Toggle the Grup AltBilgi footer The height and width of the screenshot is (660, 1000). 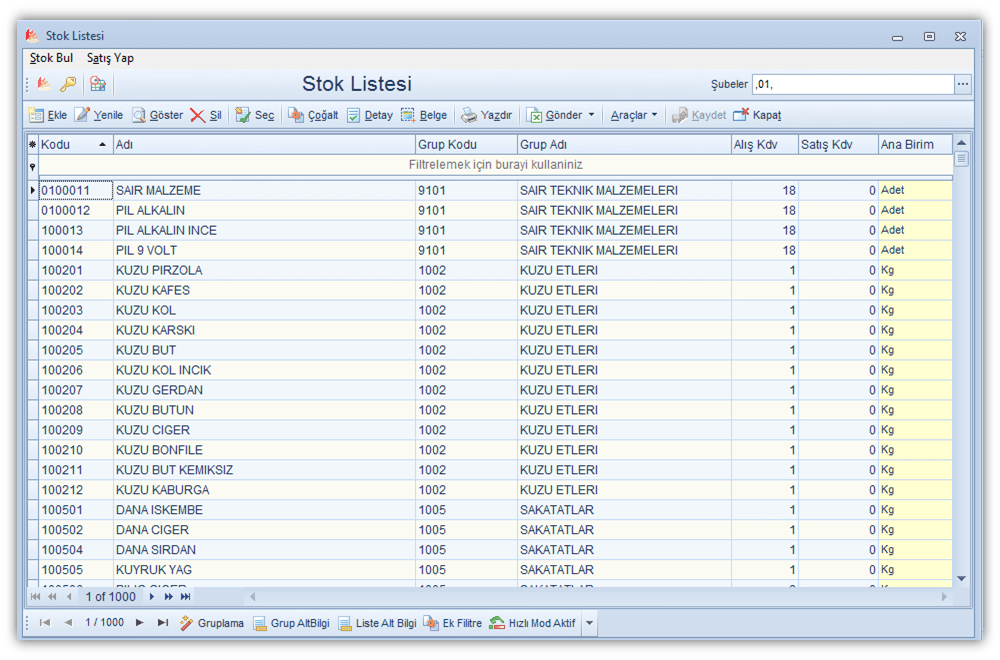click(x=259, y=623)
